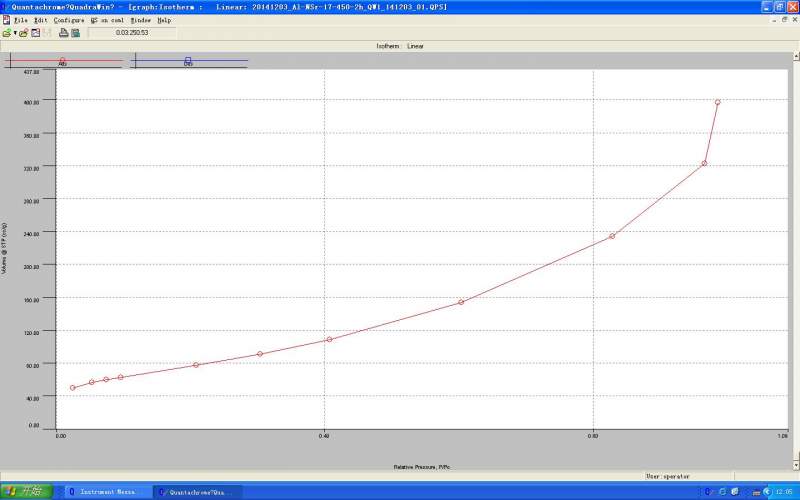
Task: Minimize the graph child window
Action: pyautogui.click(x=775, y=20)
